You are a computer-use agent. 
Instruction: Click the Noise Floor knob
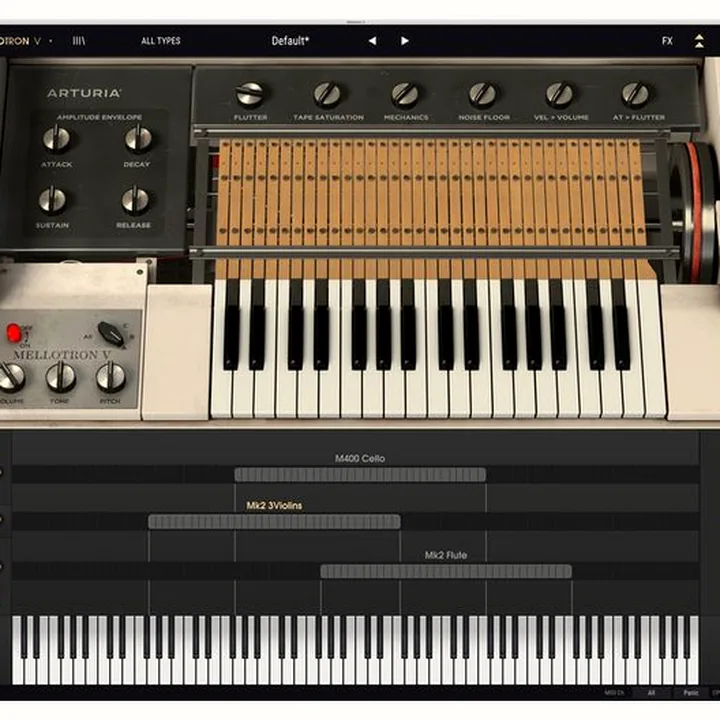[x=483, y=94]
